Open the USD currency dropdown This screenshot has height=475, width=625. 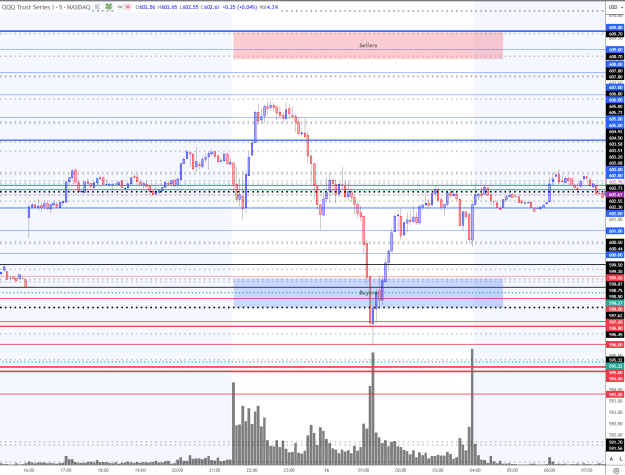pos(613,7)
